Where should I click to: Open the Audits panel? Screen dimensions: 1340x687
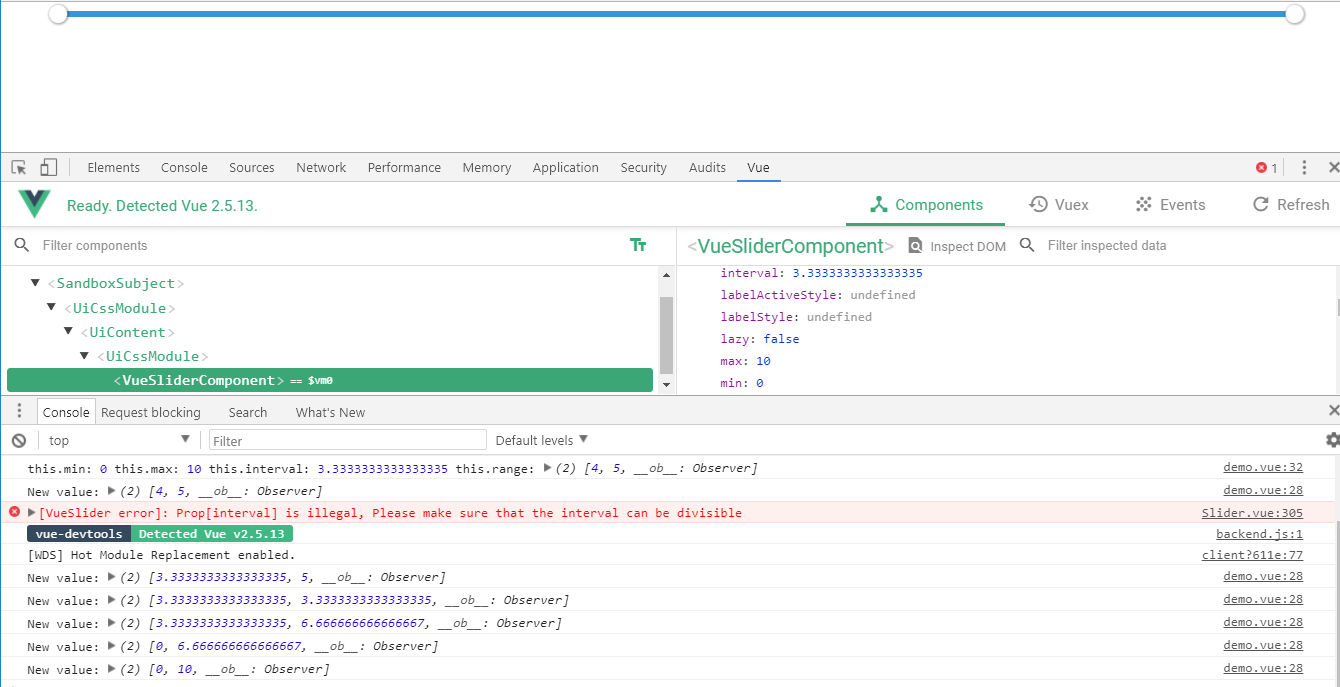point(707,168)
